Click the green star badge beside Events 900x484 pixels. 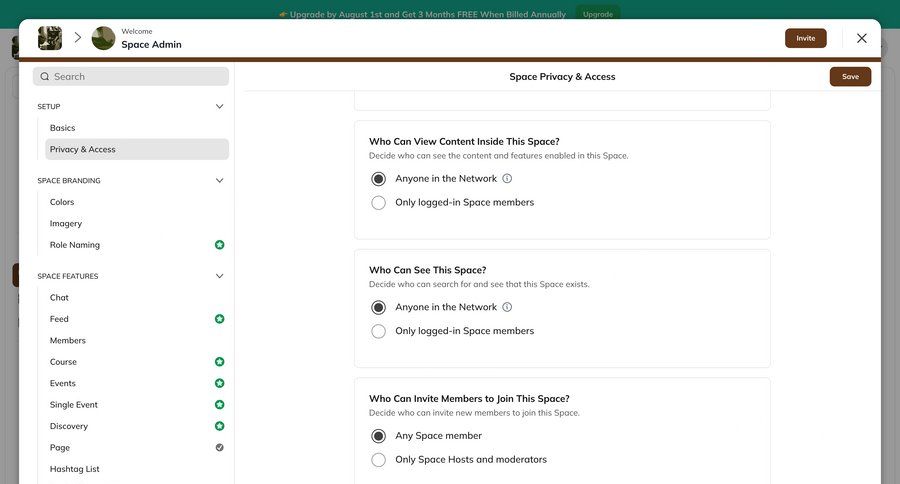click(x=219, y=383)
